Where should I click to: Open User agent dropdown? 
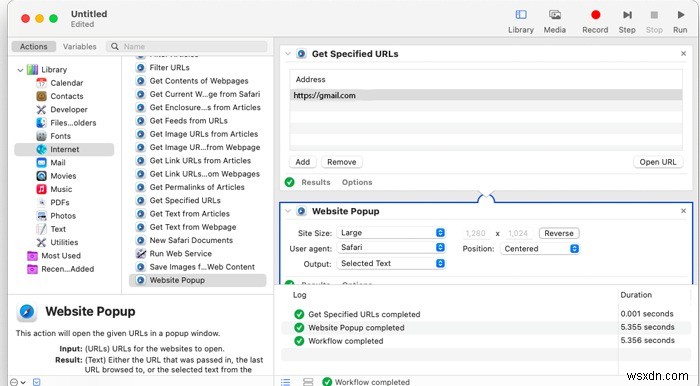click(x=391, y=248)
